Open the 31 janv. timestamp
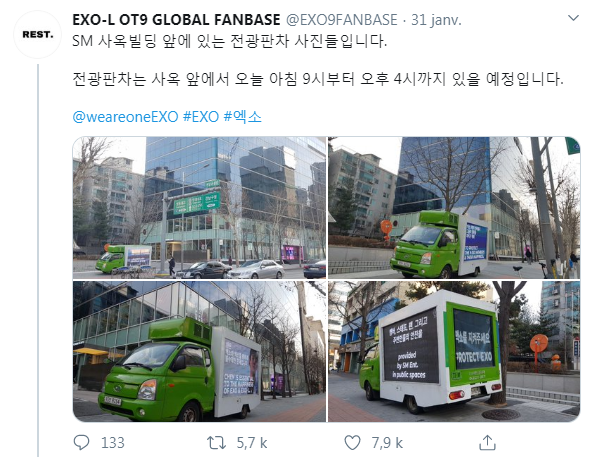Viewport: 596px width, 457px height. pos(436,20)
